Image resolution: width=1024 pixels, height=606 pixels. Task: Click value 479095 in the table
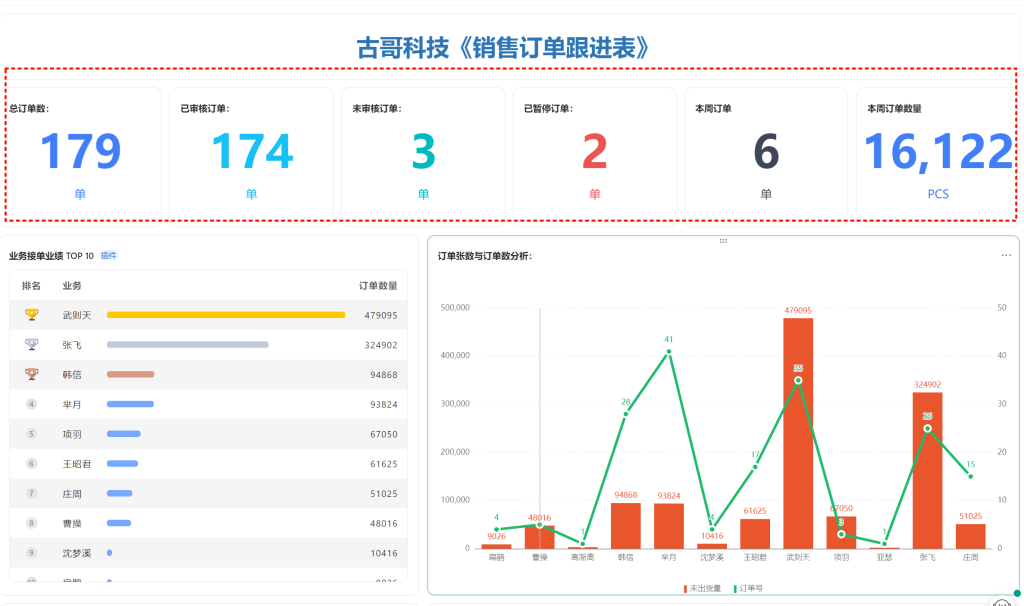pyautogui.click(x=381, y=315)
